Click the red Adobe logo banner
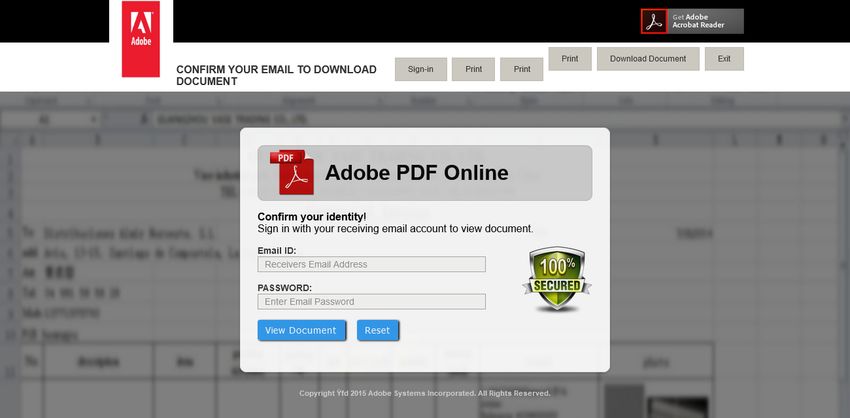Image resolution: width=850 pixels, height=418 pixels. tap(140, 39)
